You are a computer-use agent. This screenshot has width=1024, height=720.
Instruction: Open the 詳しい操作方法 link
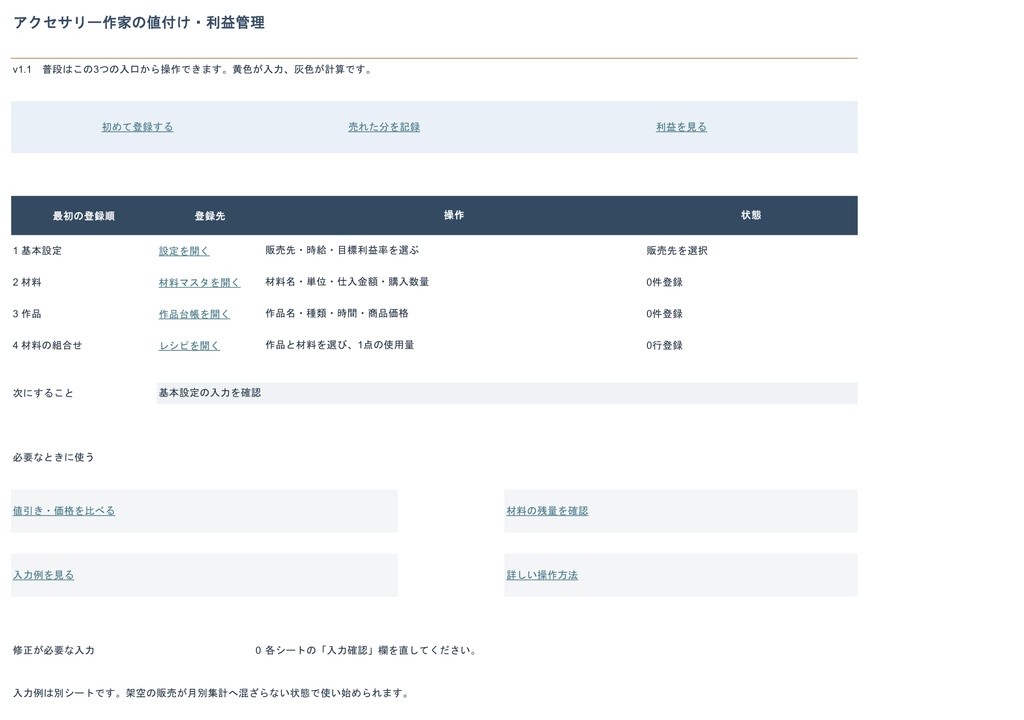[542, 575]
